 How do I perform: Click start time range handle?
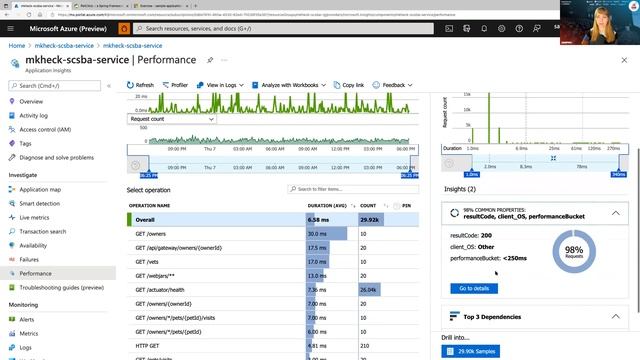(x=149, y=175)
